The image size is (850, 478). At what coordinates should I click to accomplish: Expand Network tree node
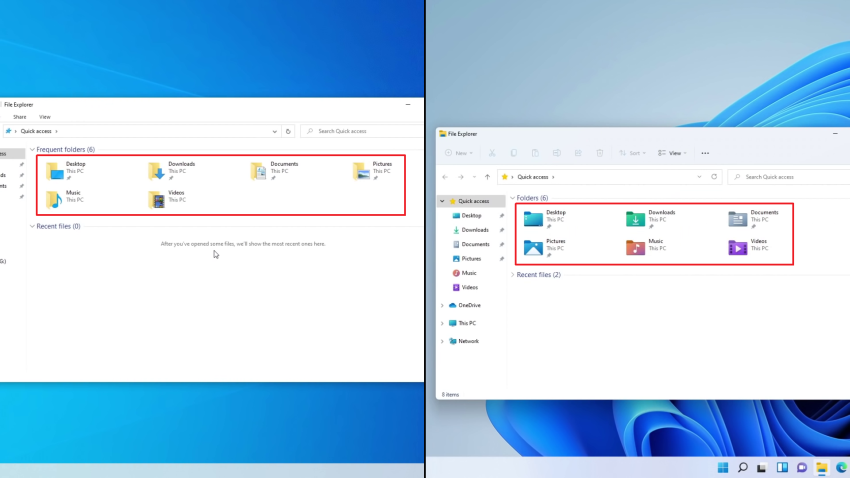pyautogui.click(x=442, y=341)
